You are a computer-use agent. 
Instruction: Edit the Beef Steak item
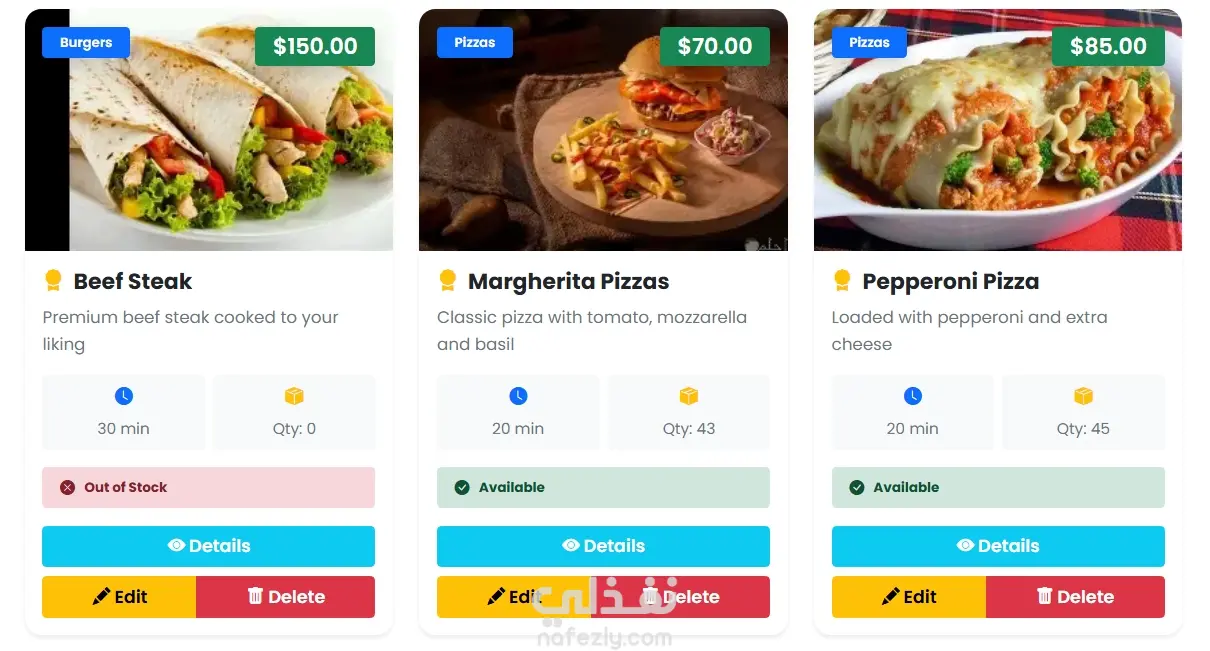119,597
